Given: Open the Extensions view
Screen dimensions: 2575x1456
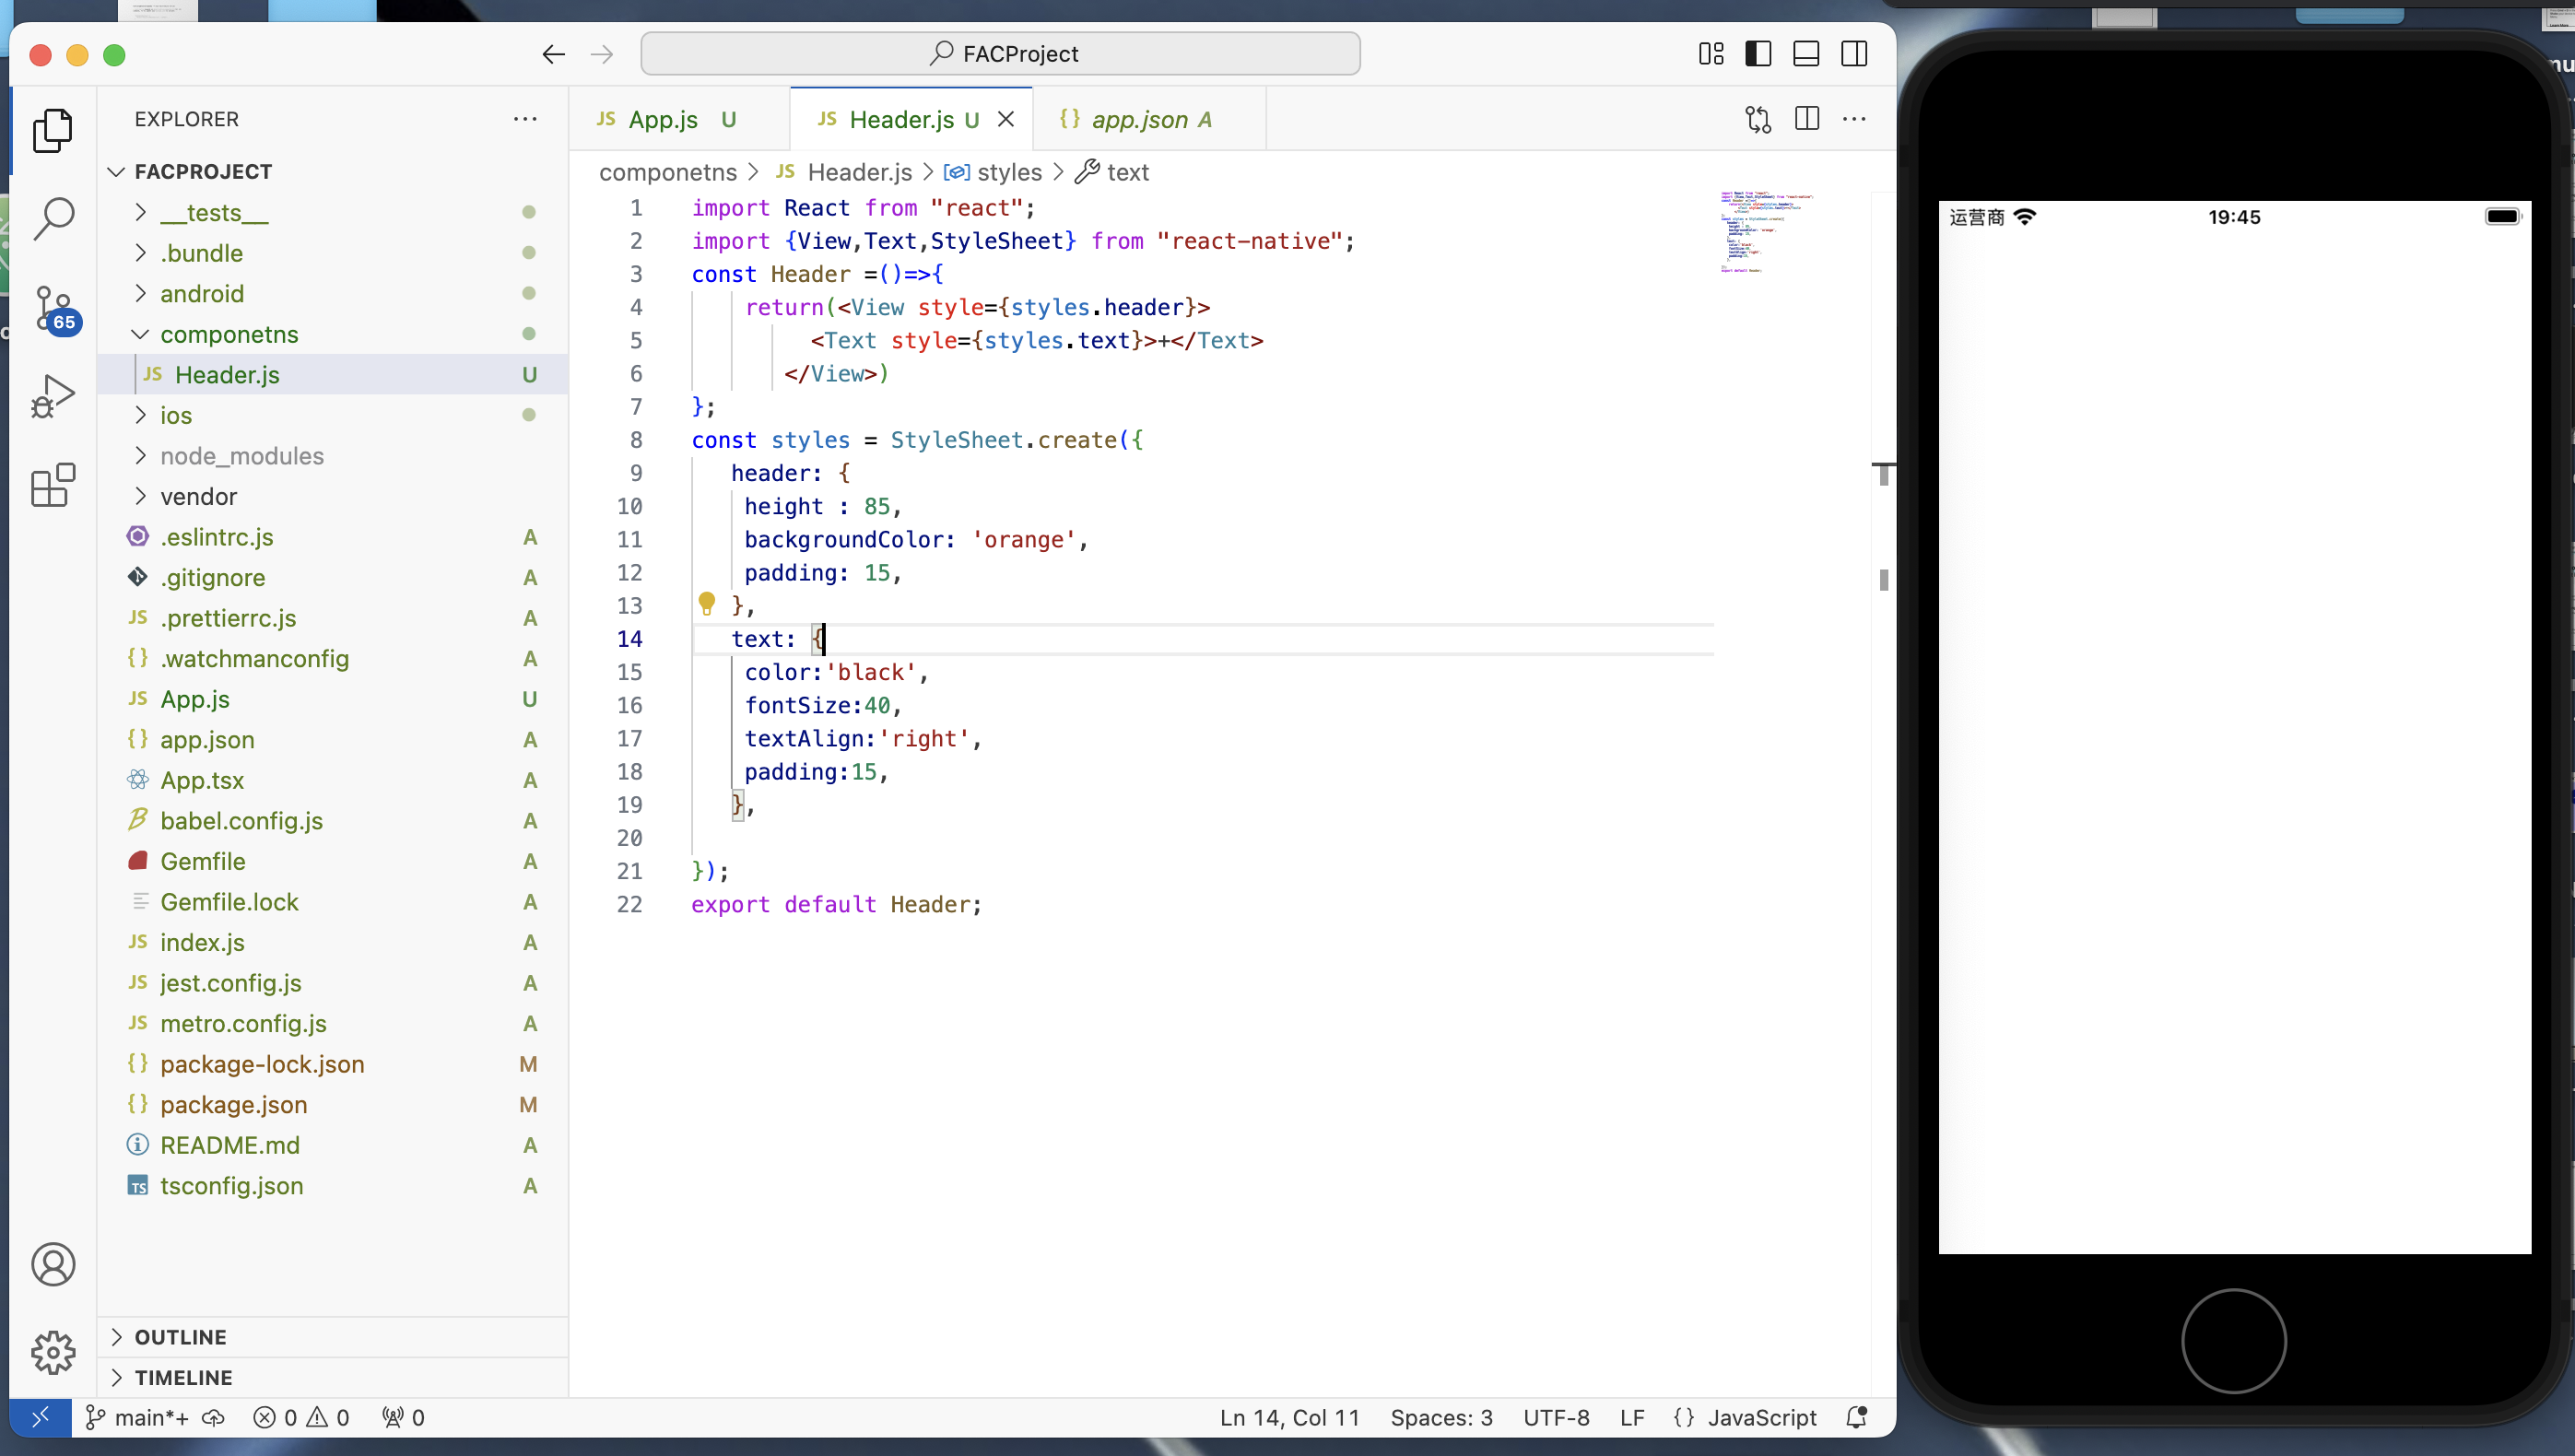Looking at the screenshot, I should point(53,485).
